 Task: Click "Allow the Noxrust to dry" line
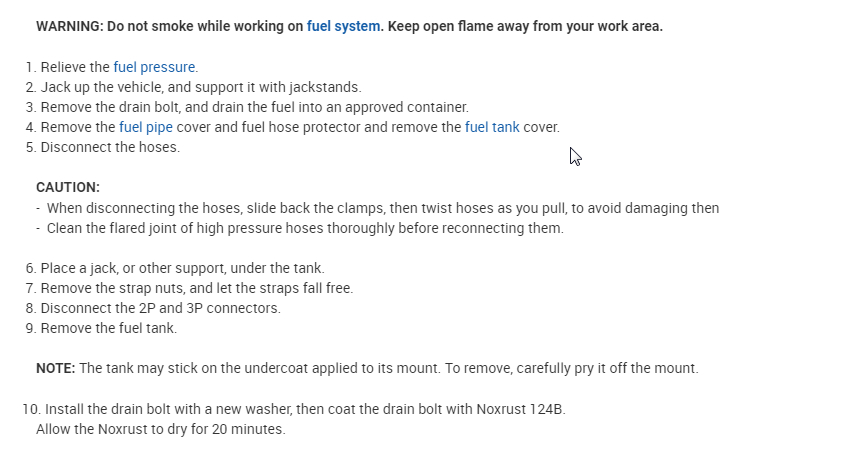[160, 430]
